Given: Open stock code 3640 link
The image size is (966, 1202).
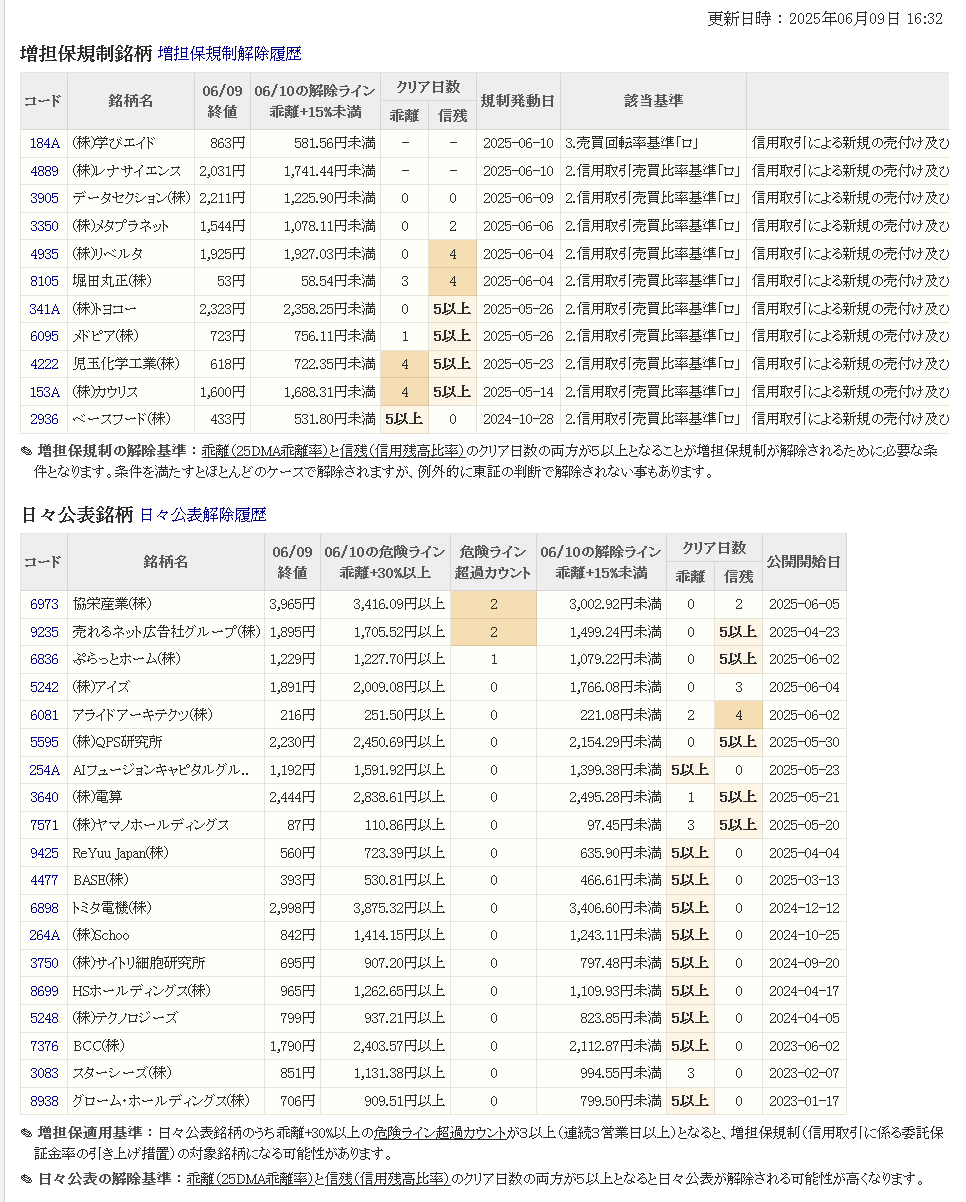Looking at the screenshot, I should tap(44, 797).
